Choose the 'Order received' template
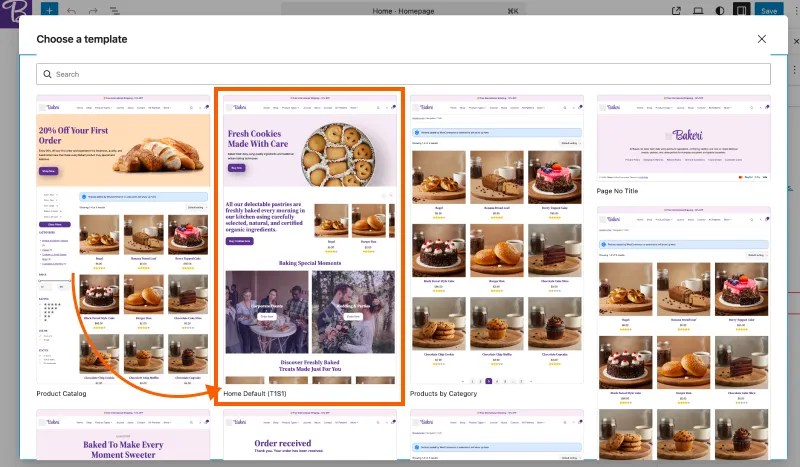The width and height of the screenshot is (800, 467). (x=310, y=435)
